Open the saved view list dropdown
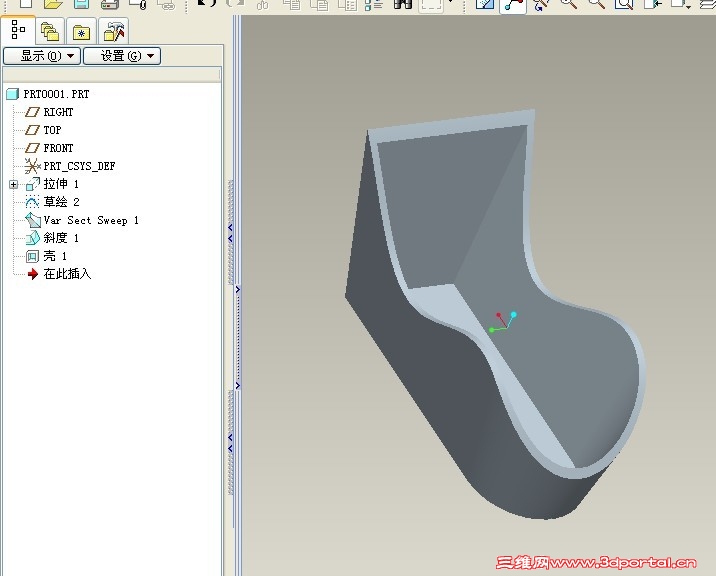Viewport: 716px width, 576px height. pyautogui.click(x=680, y=4)
